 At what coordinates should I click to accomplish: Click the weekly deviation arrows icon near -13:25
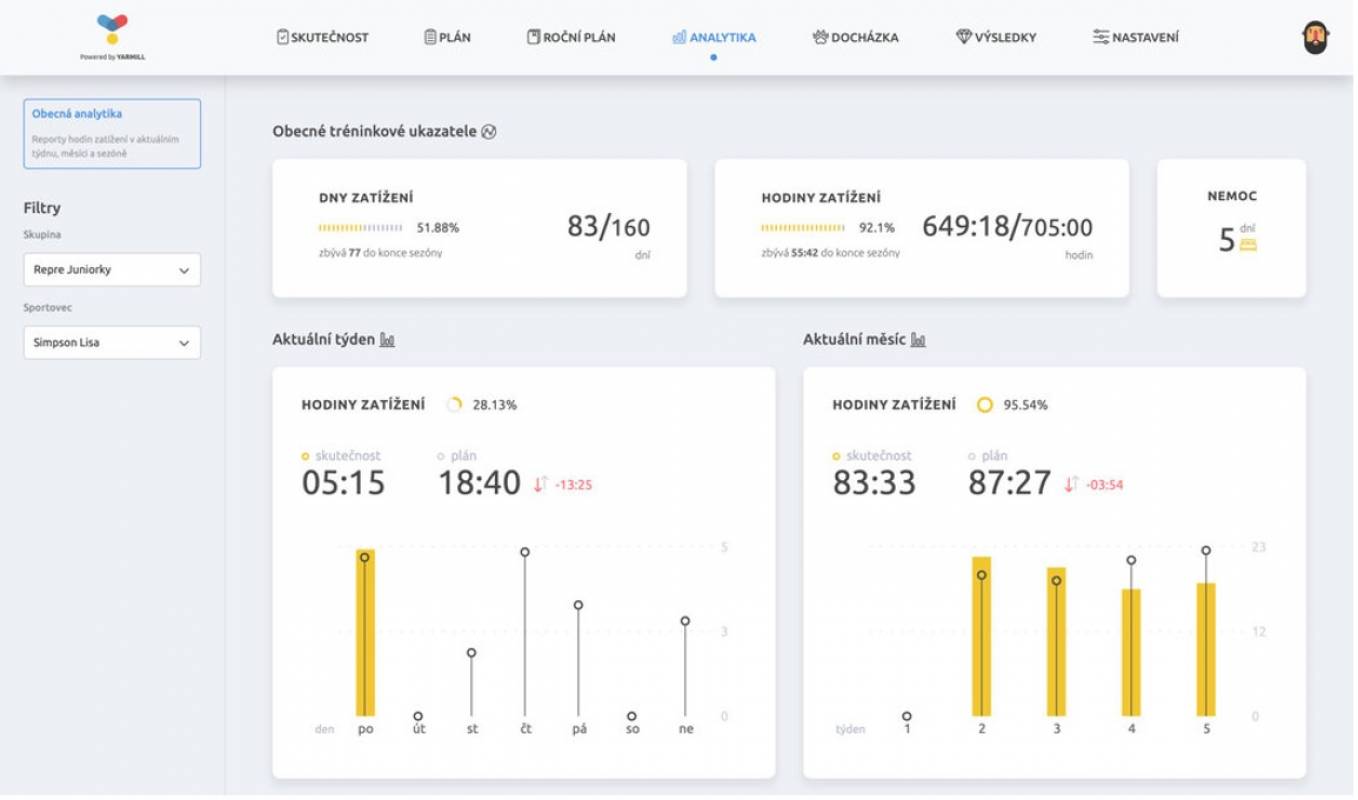point(540,485)
